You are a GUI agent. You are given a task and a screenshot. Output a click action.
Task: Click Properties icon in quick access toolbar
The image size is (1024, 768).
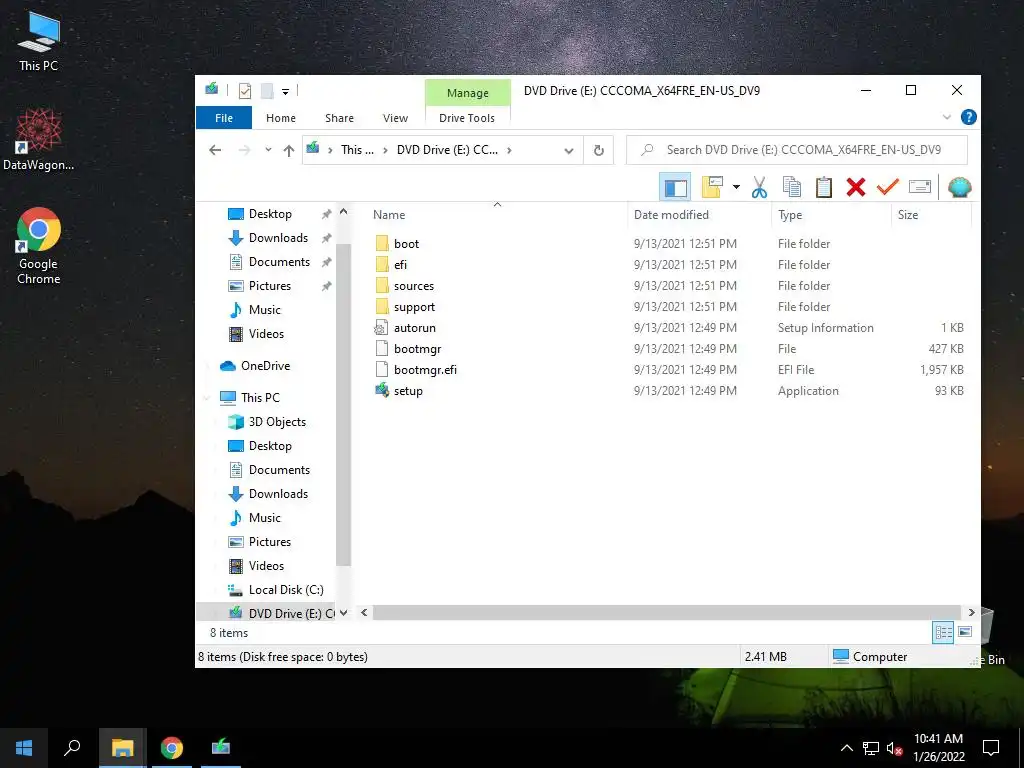point(245,91)
